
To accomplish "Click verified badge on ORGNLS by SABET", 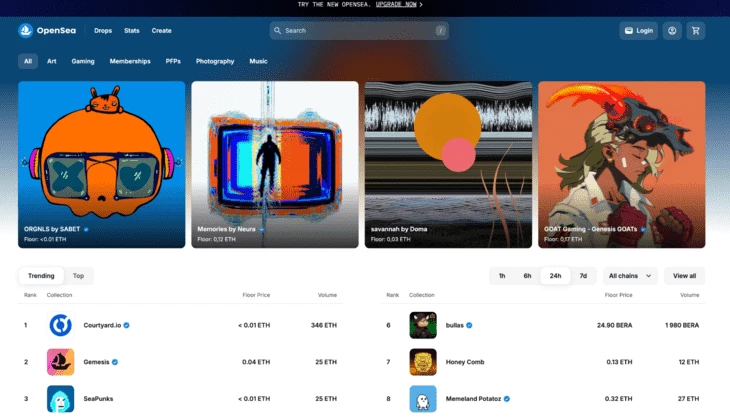I will (x=86, y=229).
